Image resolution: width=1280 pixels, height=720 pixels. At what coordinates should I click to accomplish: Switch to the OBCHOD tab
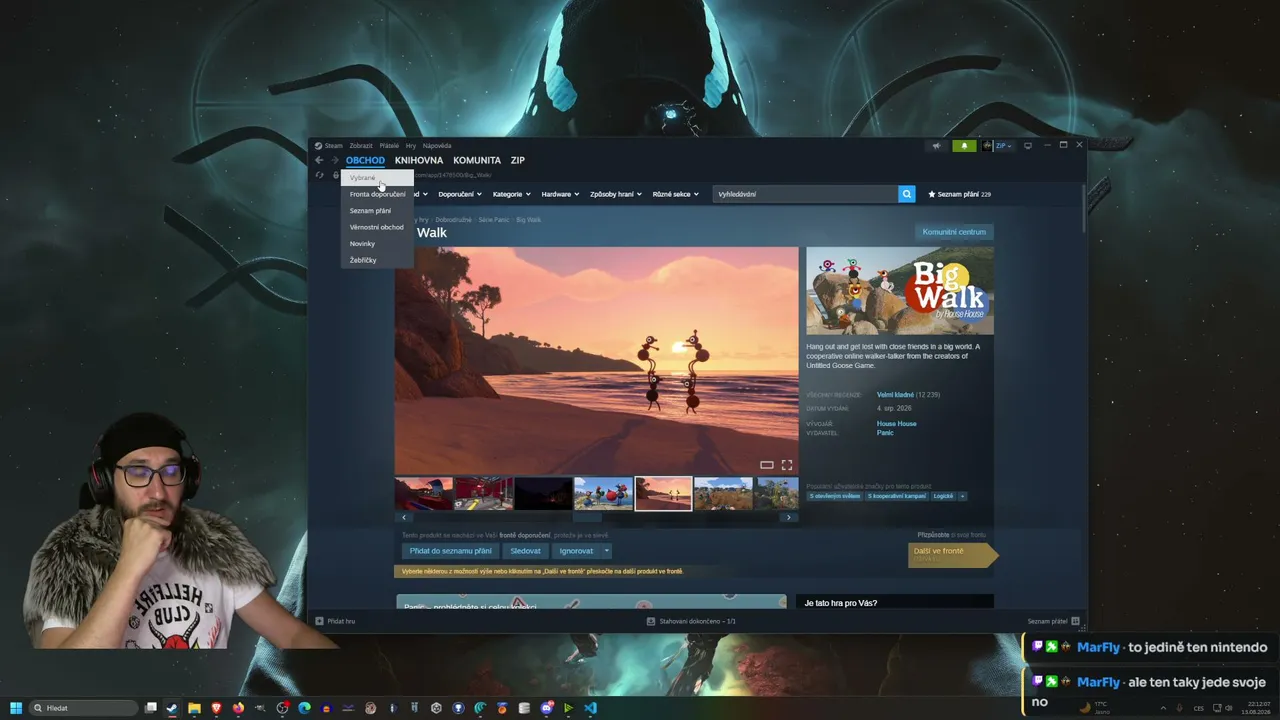pyautogui.click(x=365, y=160)
